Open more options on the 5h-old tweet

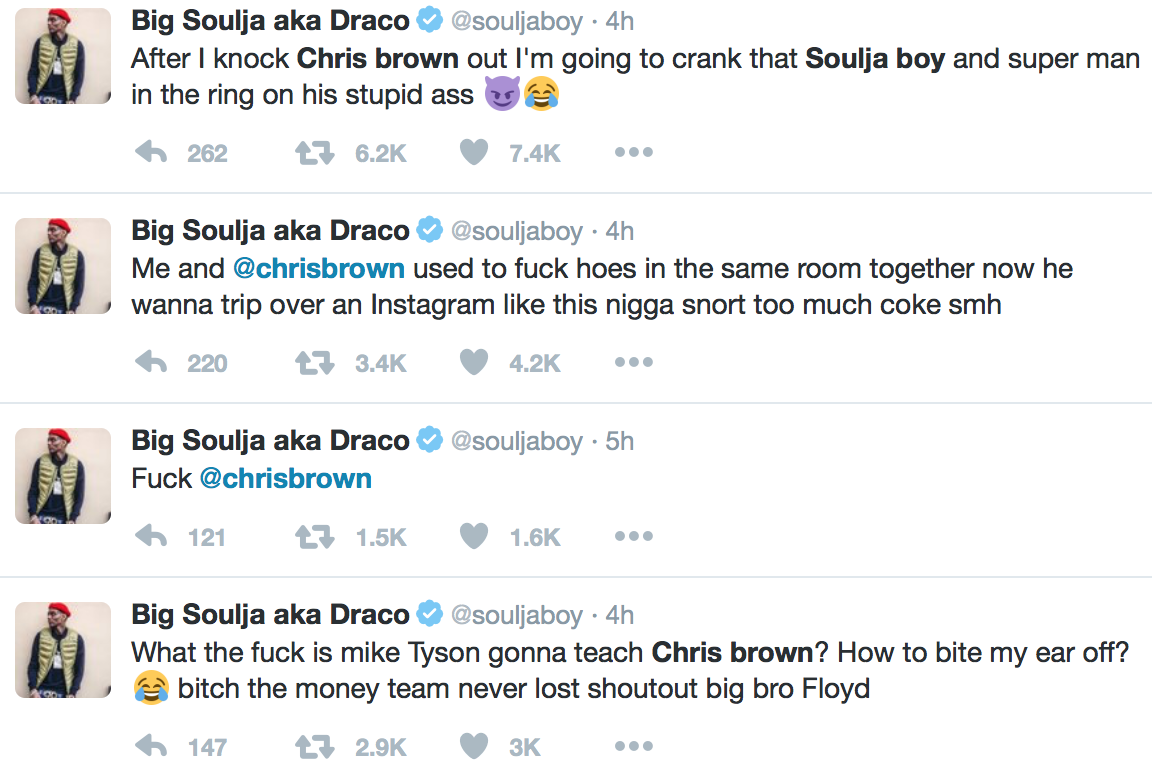[634, 537]
